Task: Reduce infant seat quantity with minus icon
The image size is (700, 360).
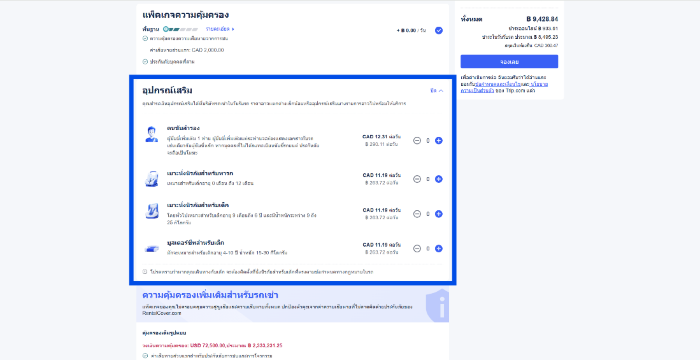Action: coord(417,179)
